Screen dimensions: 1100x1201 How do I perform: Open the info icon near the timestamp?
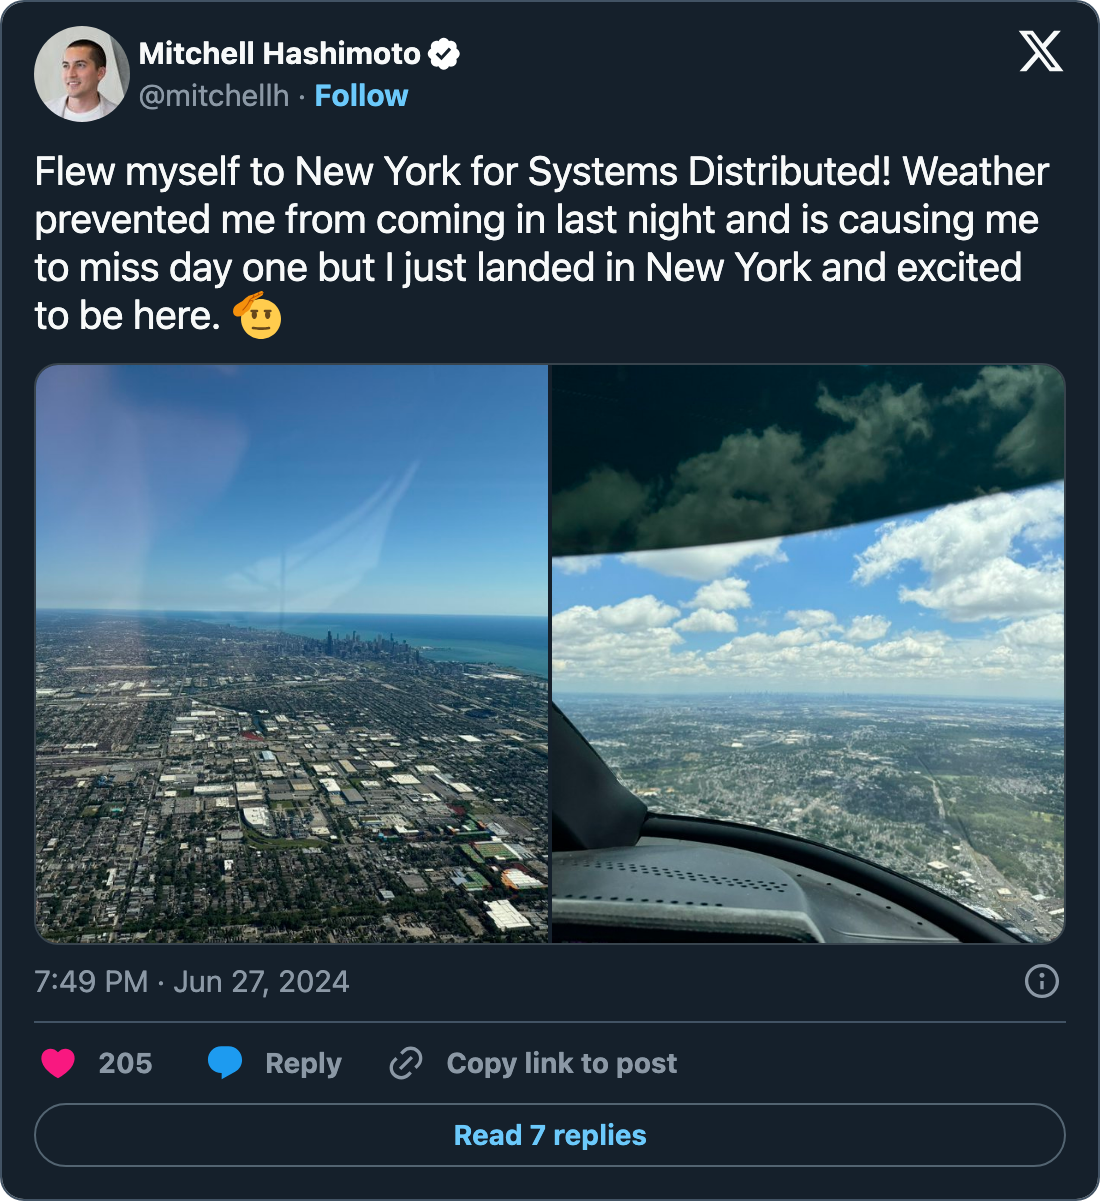[1040, 983]
